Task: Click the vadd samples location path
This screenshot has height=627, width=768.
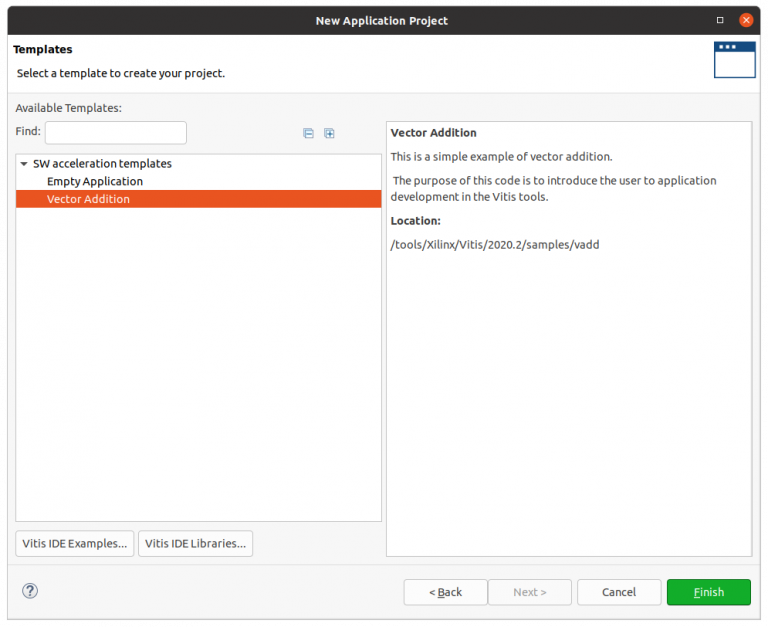Action: tap(494, 244)
